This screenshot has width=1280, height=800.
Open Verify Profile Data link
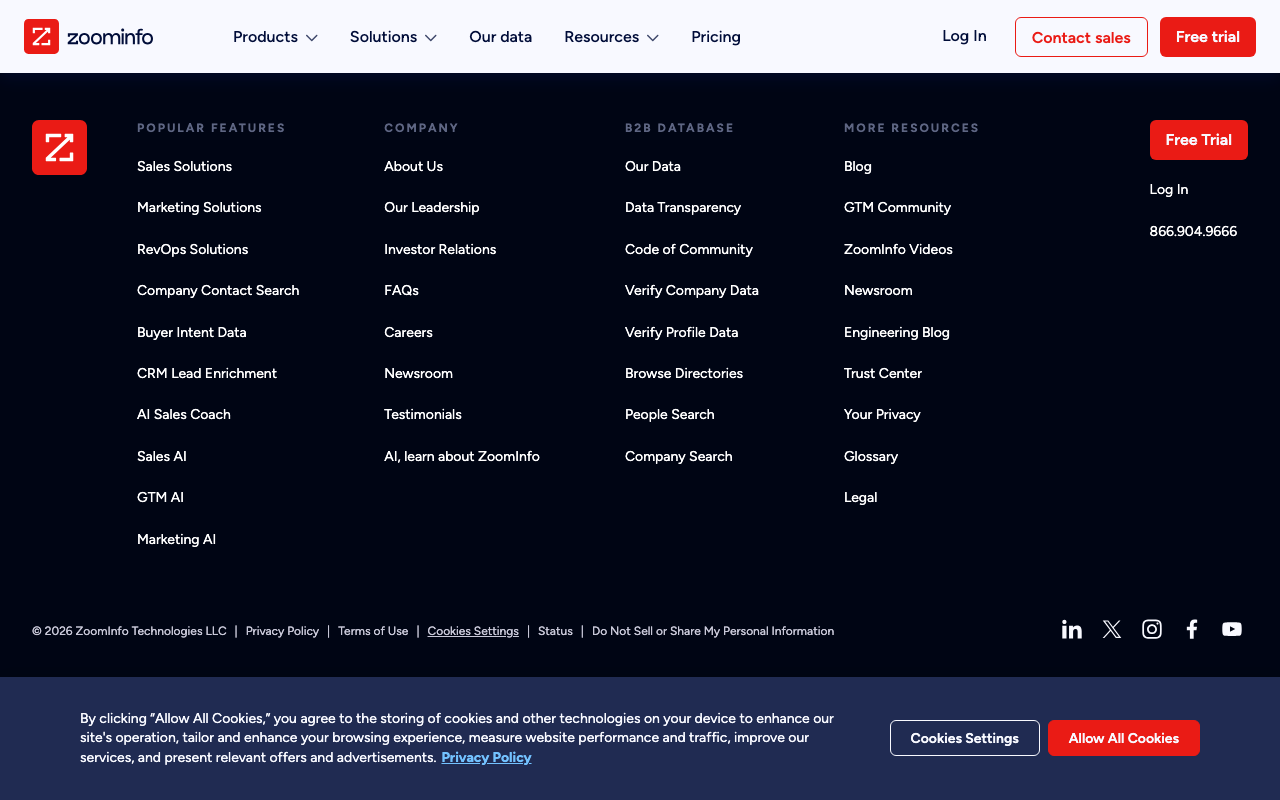pyautogui.click(x=681, y=332)
